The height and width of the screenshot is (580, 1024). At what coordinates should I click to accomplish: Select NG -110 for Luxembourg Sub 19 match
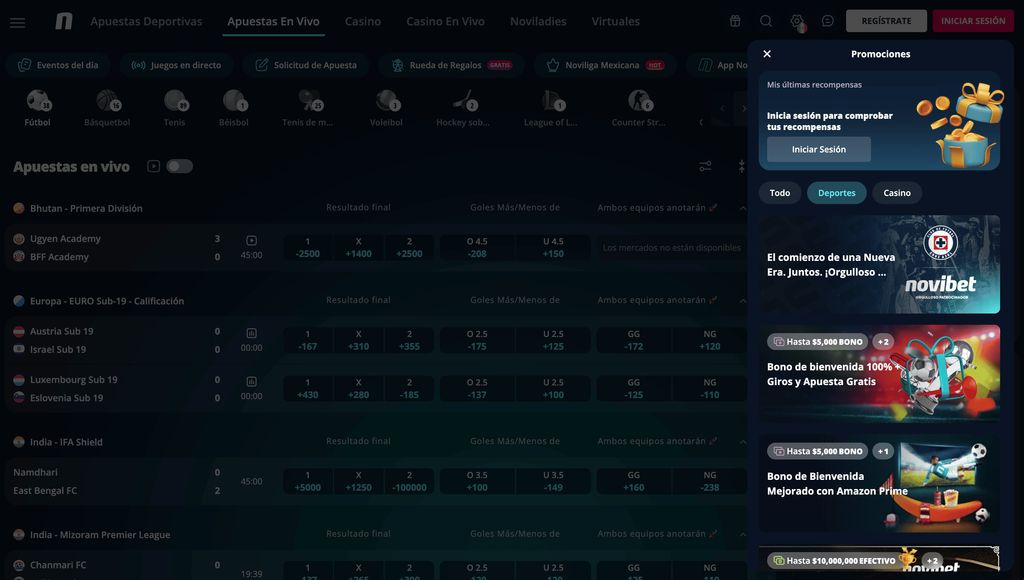(x=710, y=389)
